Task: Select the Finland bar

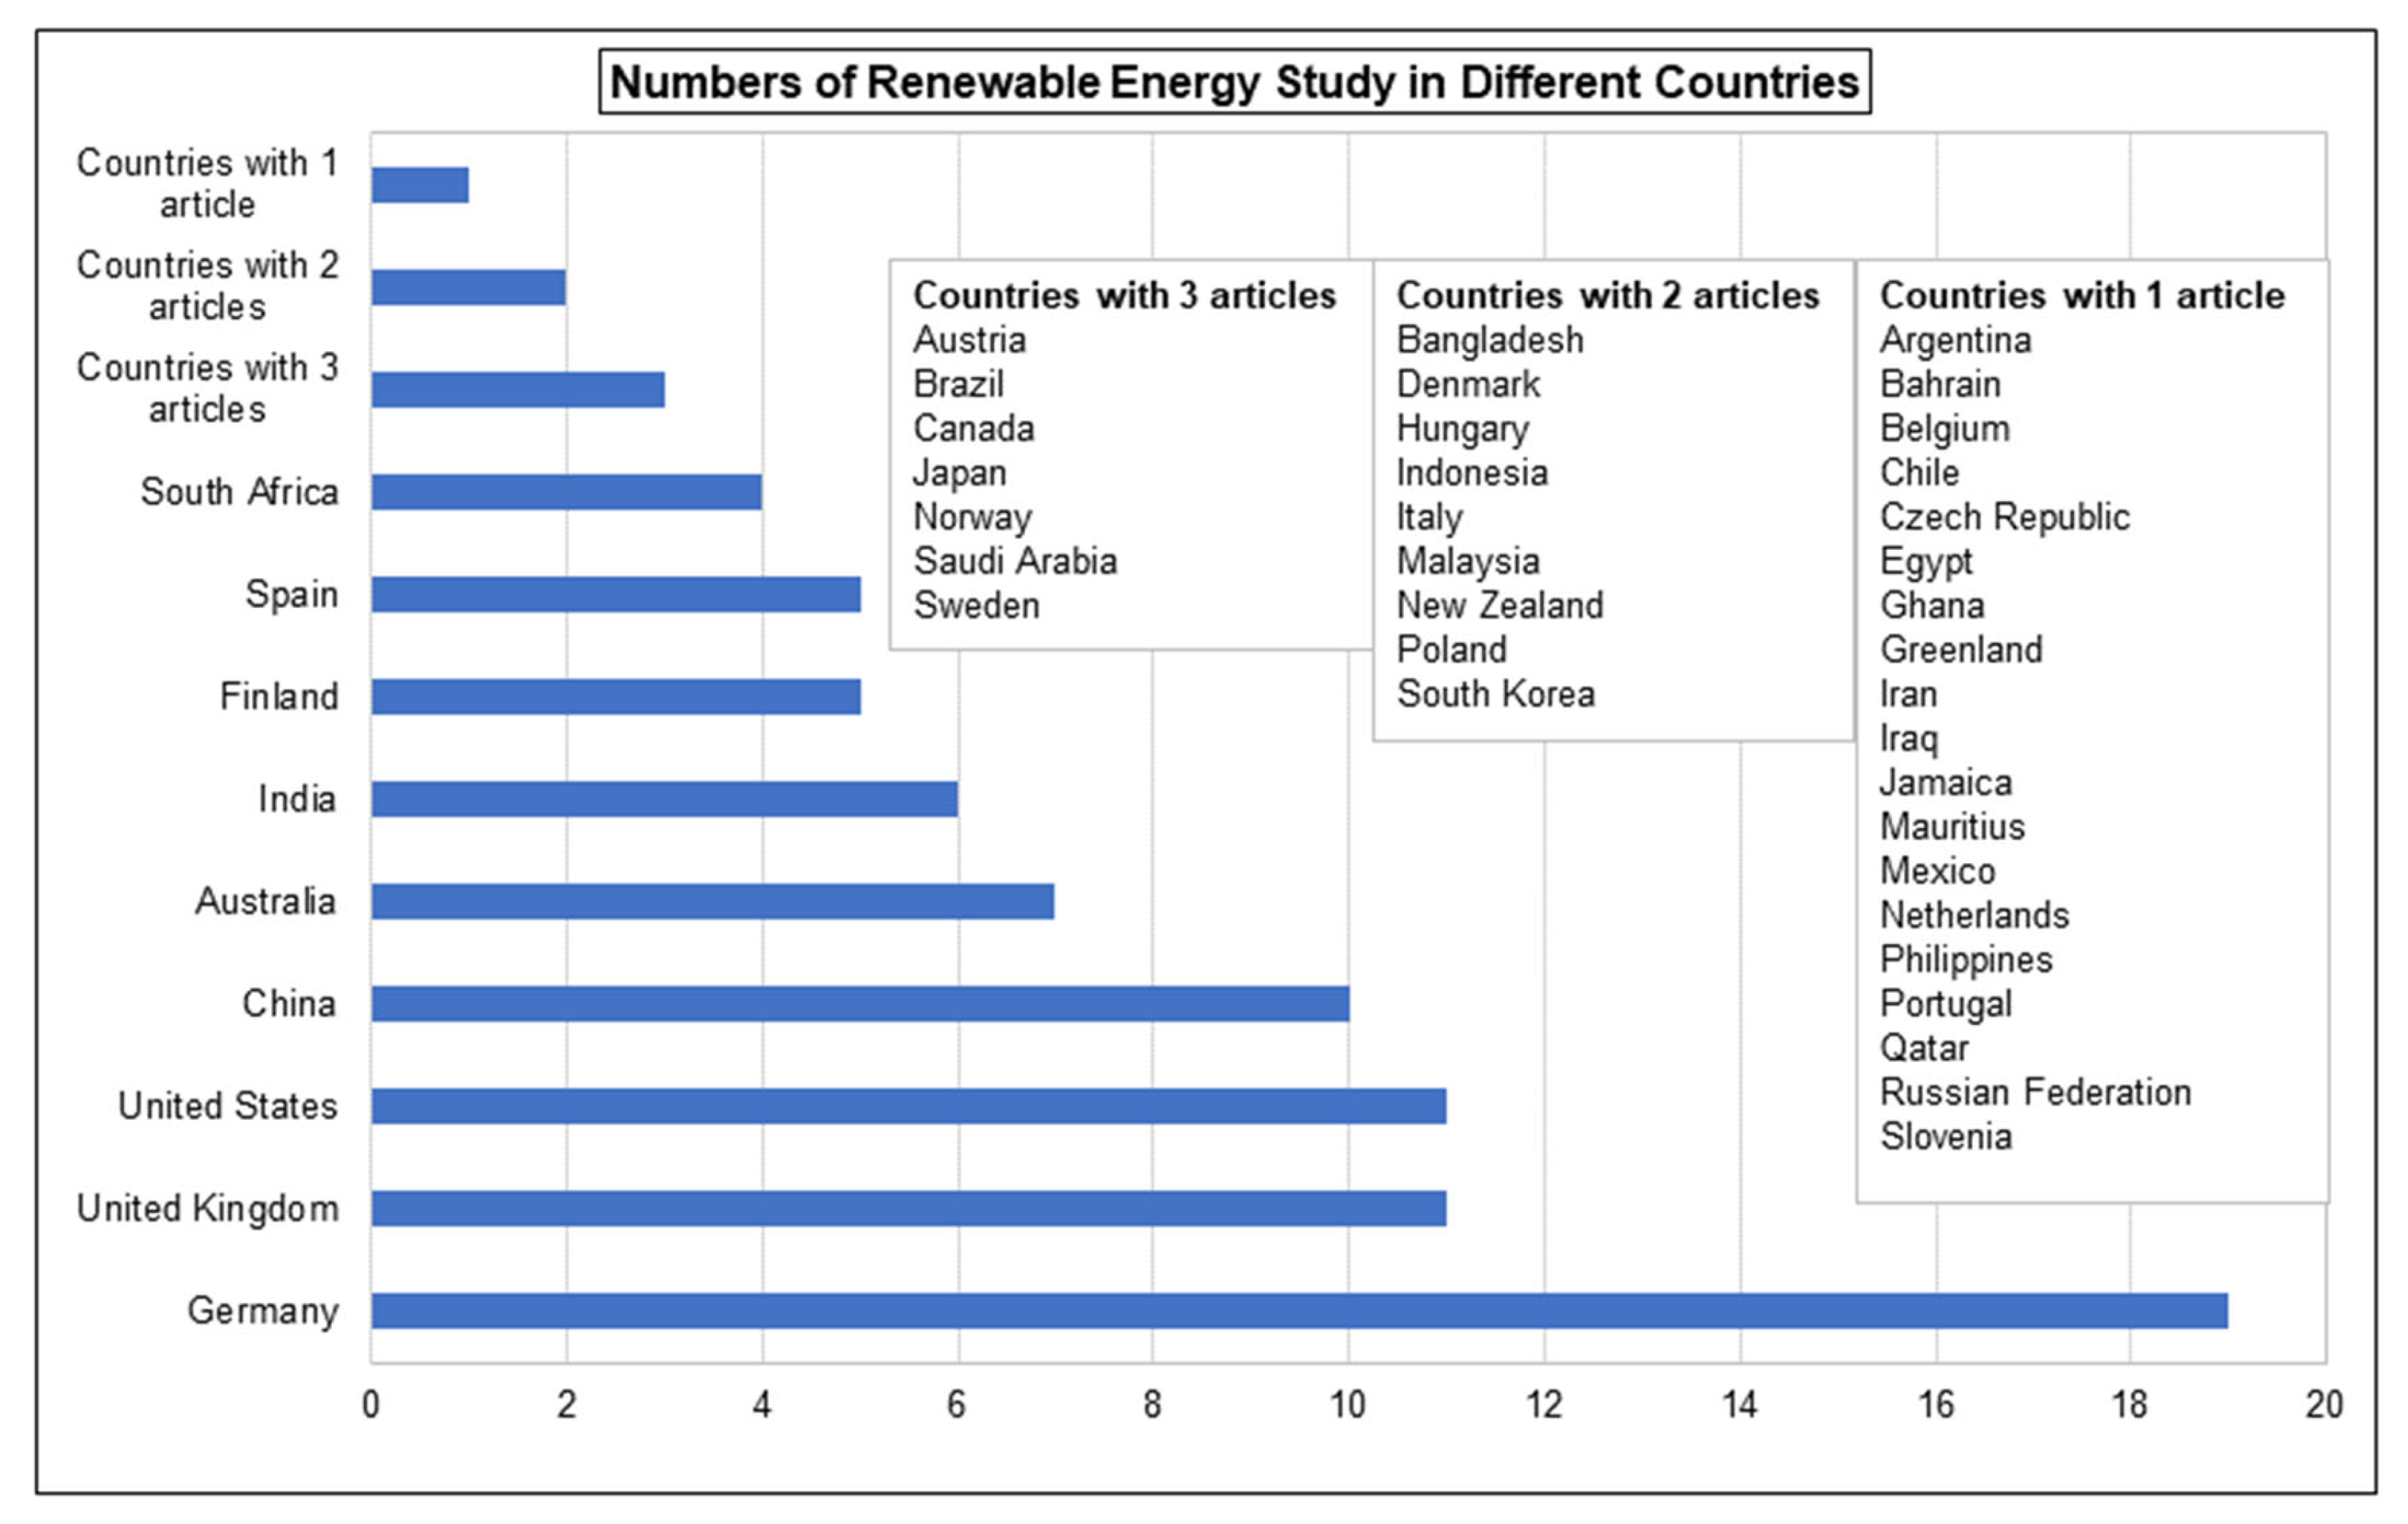Action: tap(615, 696)
